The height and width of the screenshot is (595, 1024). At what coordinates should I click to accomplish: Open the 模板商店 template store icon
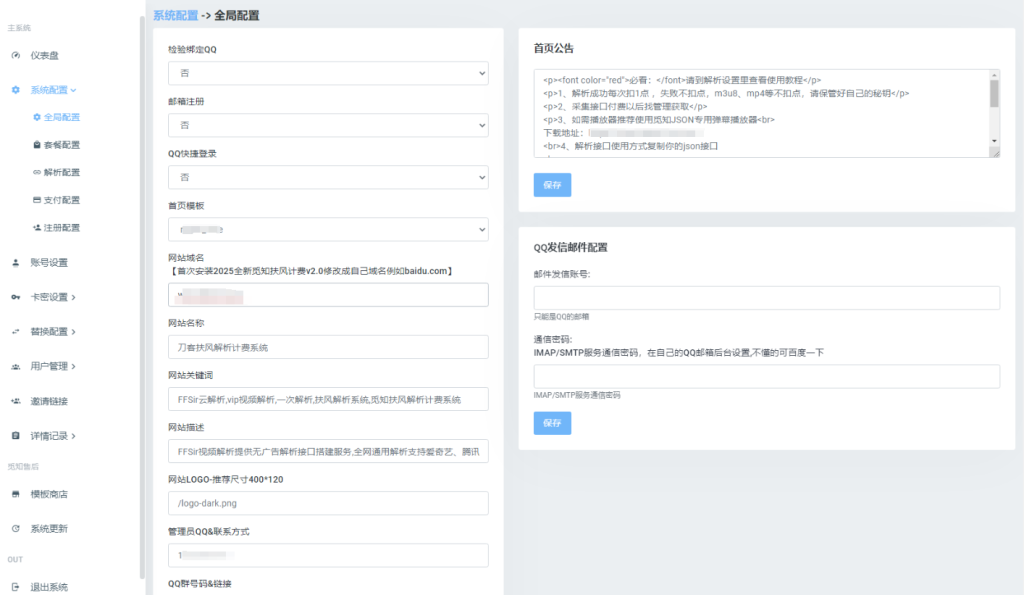point(15,493)
